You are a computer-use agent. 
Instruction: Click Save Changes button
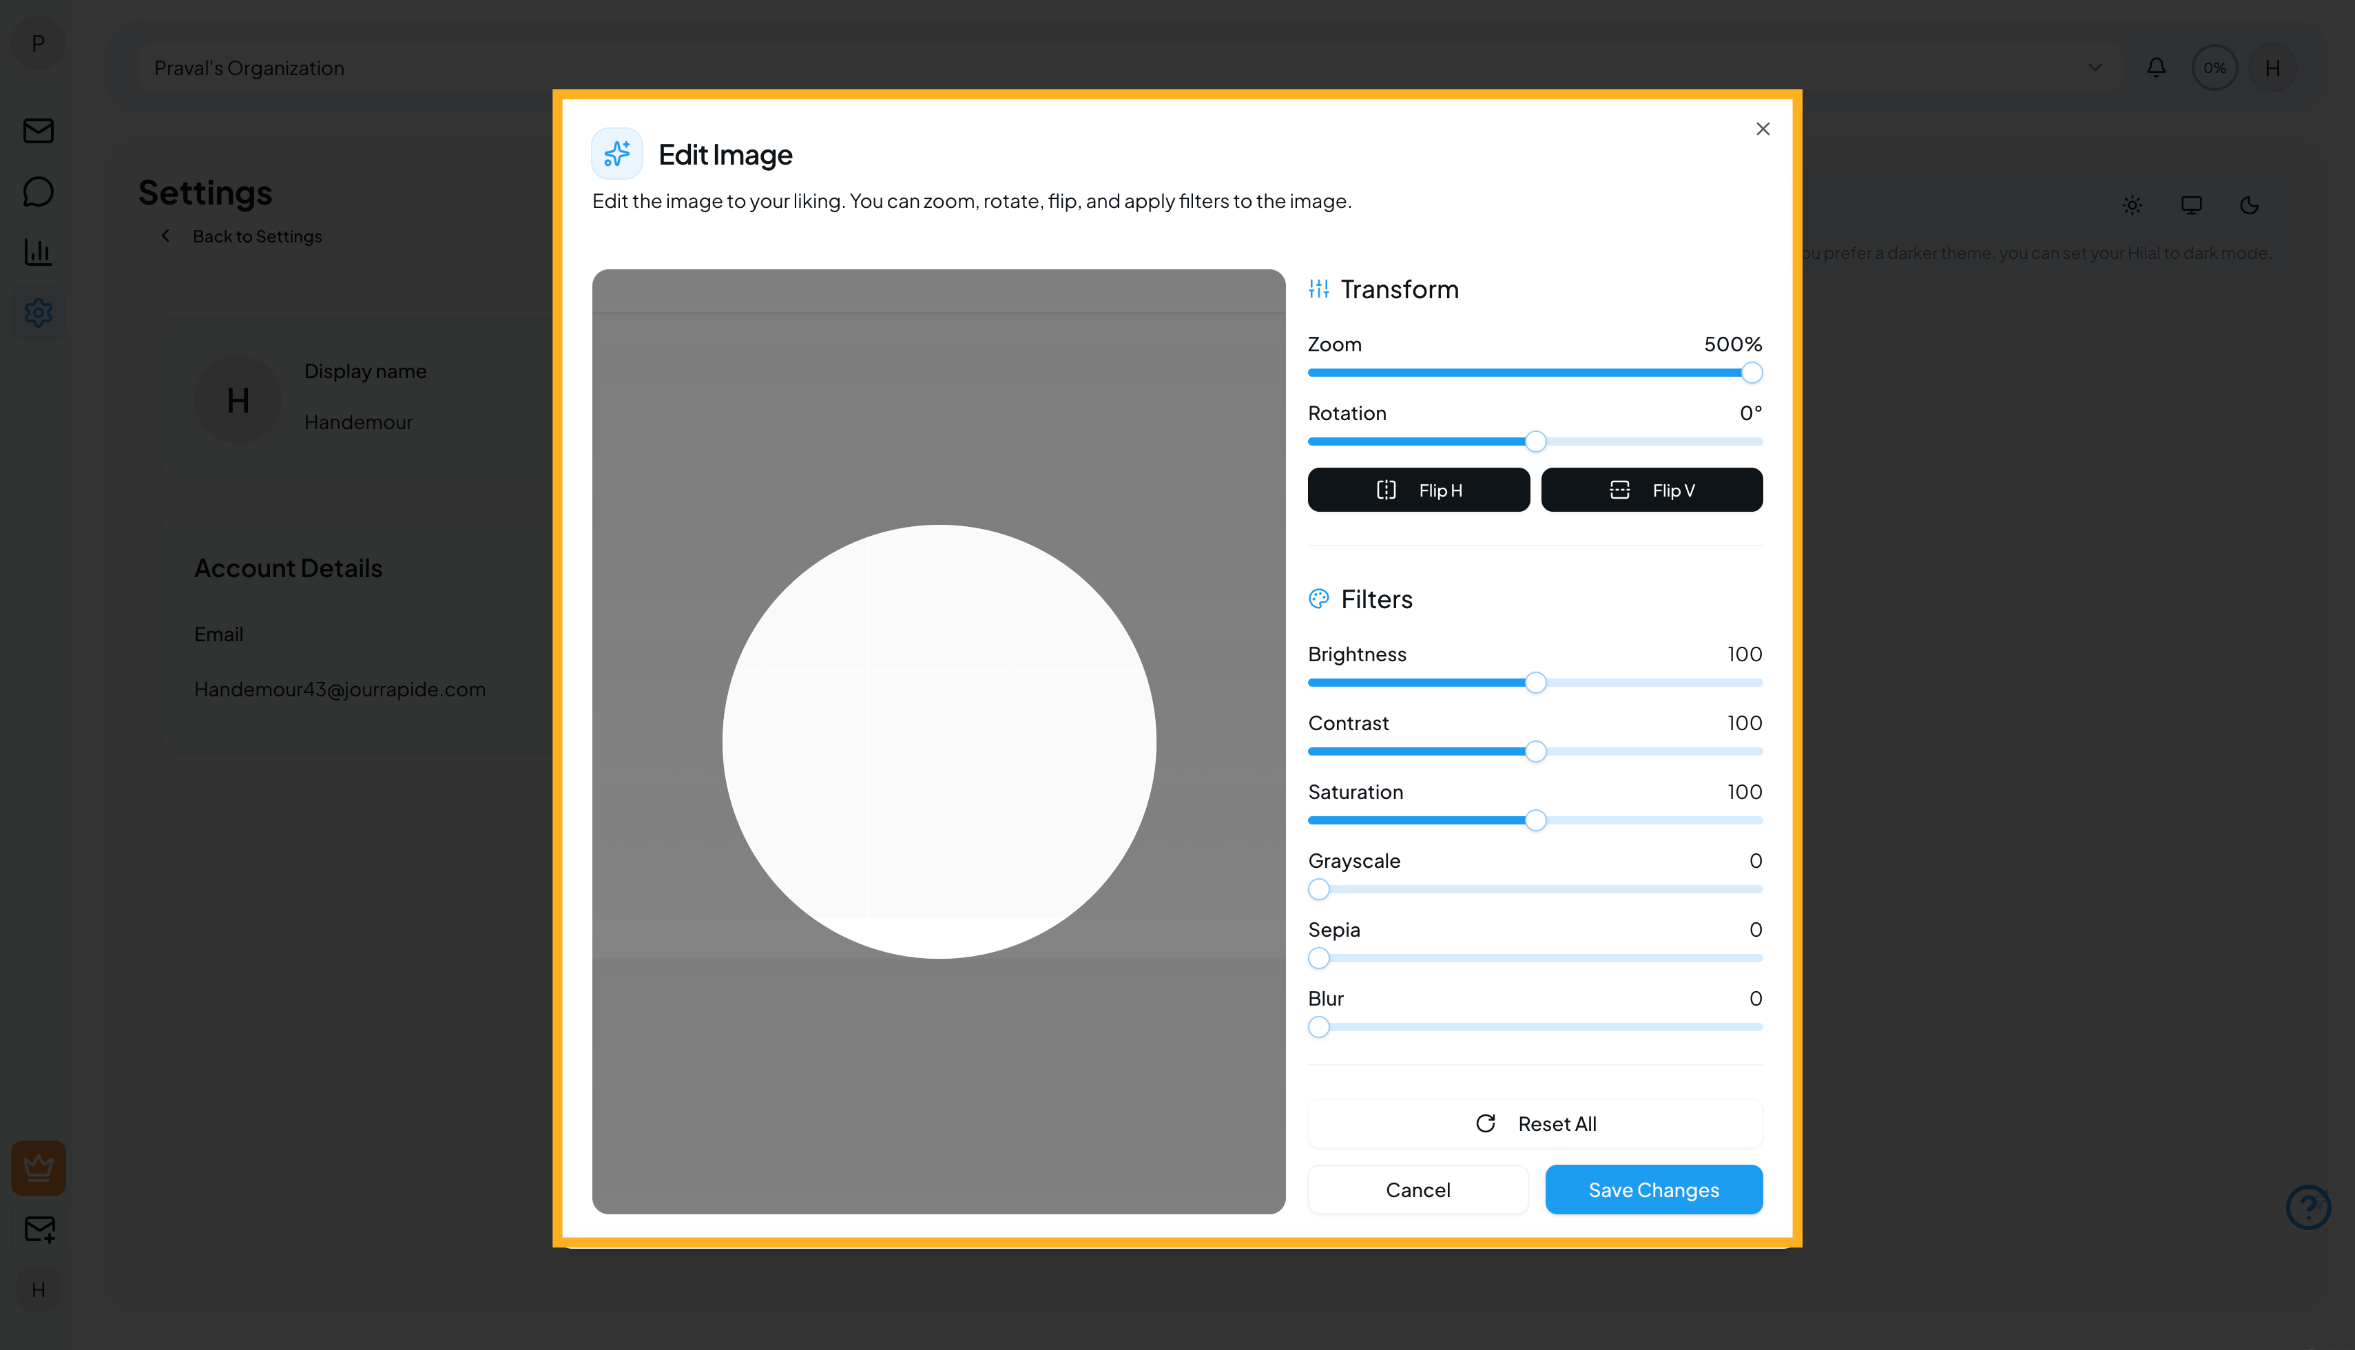[x=1653, y=1190]
